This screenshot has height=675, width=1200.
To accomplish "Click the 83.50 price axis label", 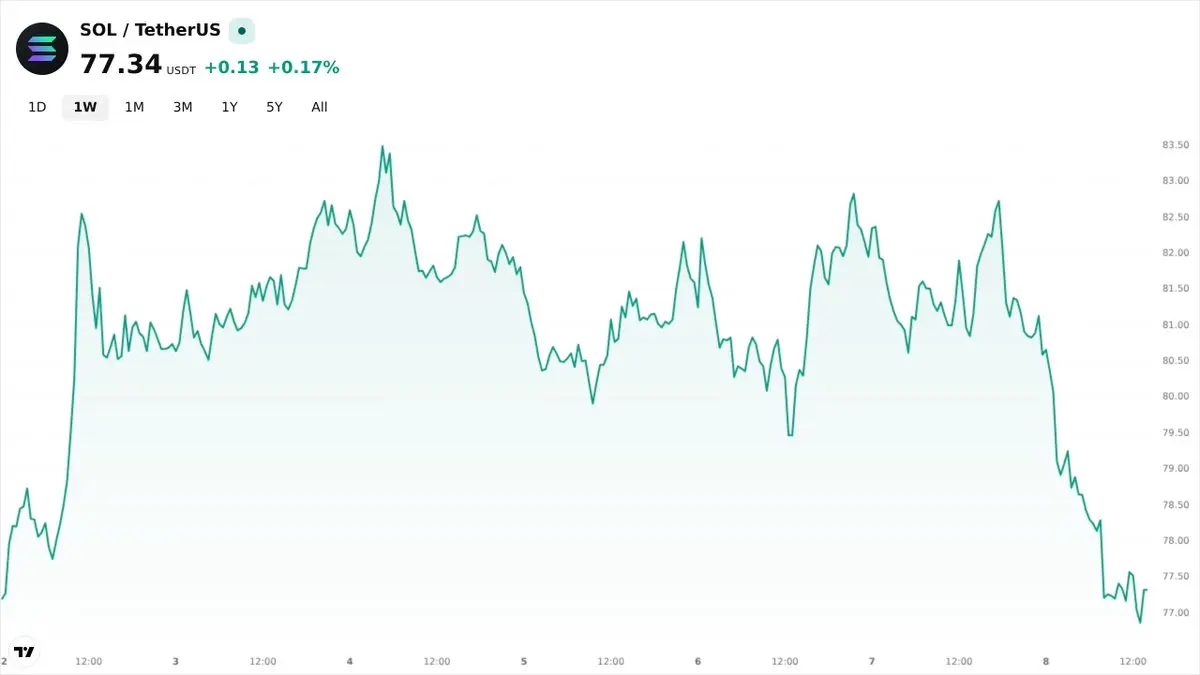I will click(1175, 145).
